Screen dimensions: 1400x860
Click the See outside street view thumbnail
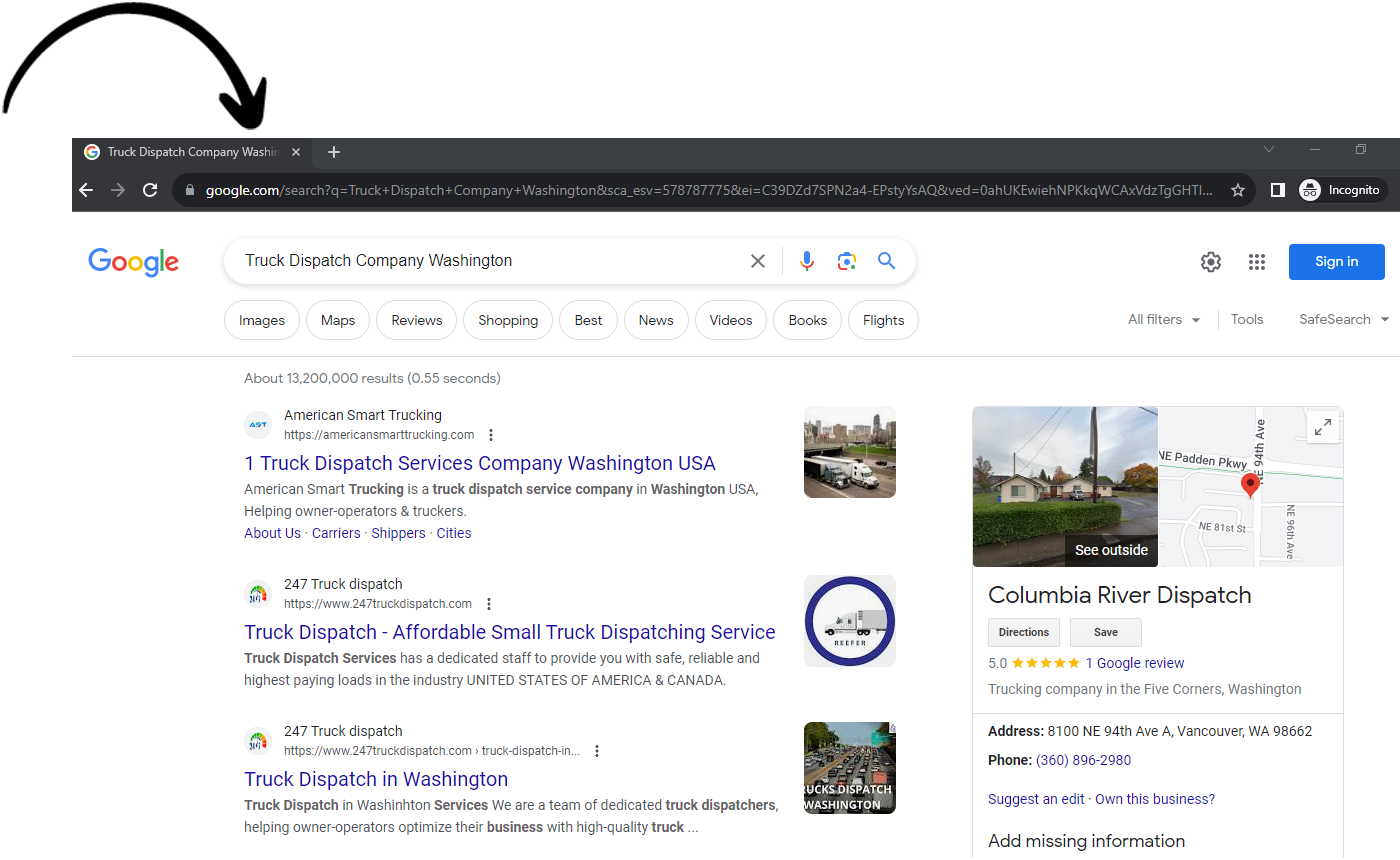(x=1065, y=487)
